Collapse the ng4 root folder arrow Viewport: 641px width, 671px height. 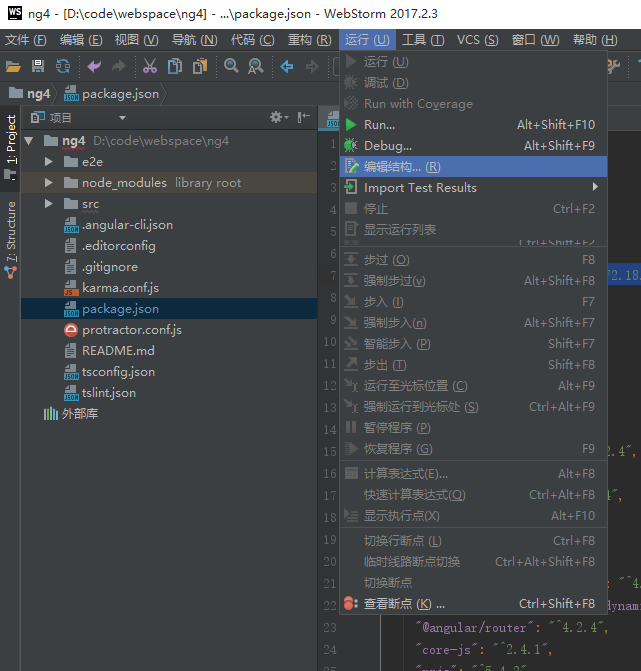click(x=29, y=141)
